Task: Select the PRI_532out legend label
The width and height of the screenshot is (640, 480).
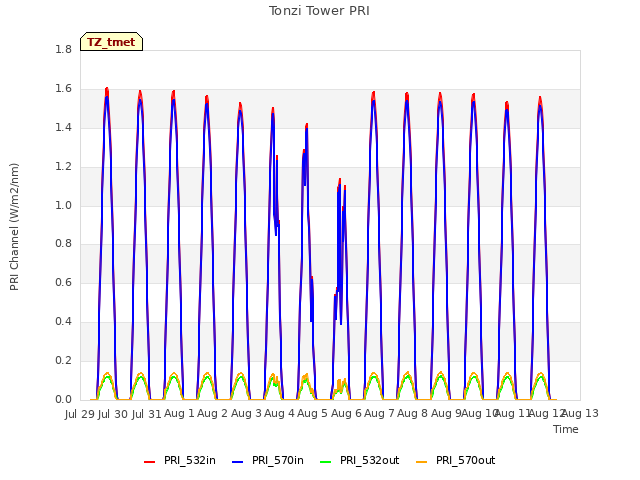Action: [x=369, y=460]
